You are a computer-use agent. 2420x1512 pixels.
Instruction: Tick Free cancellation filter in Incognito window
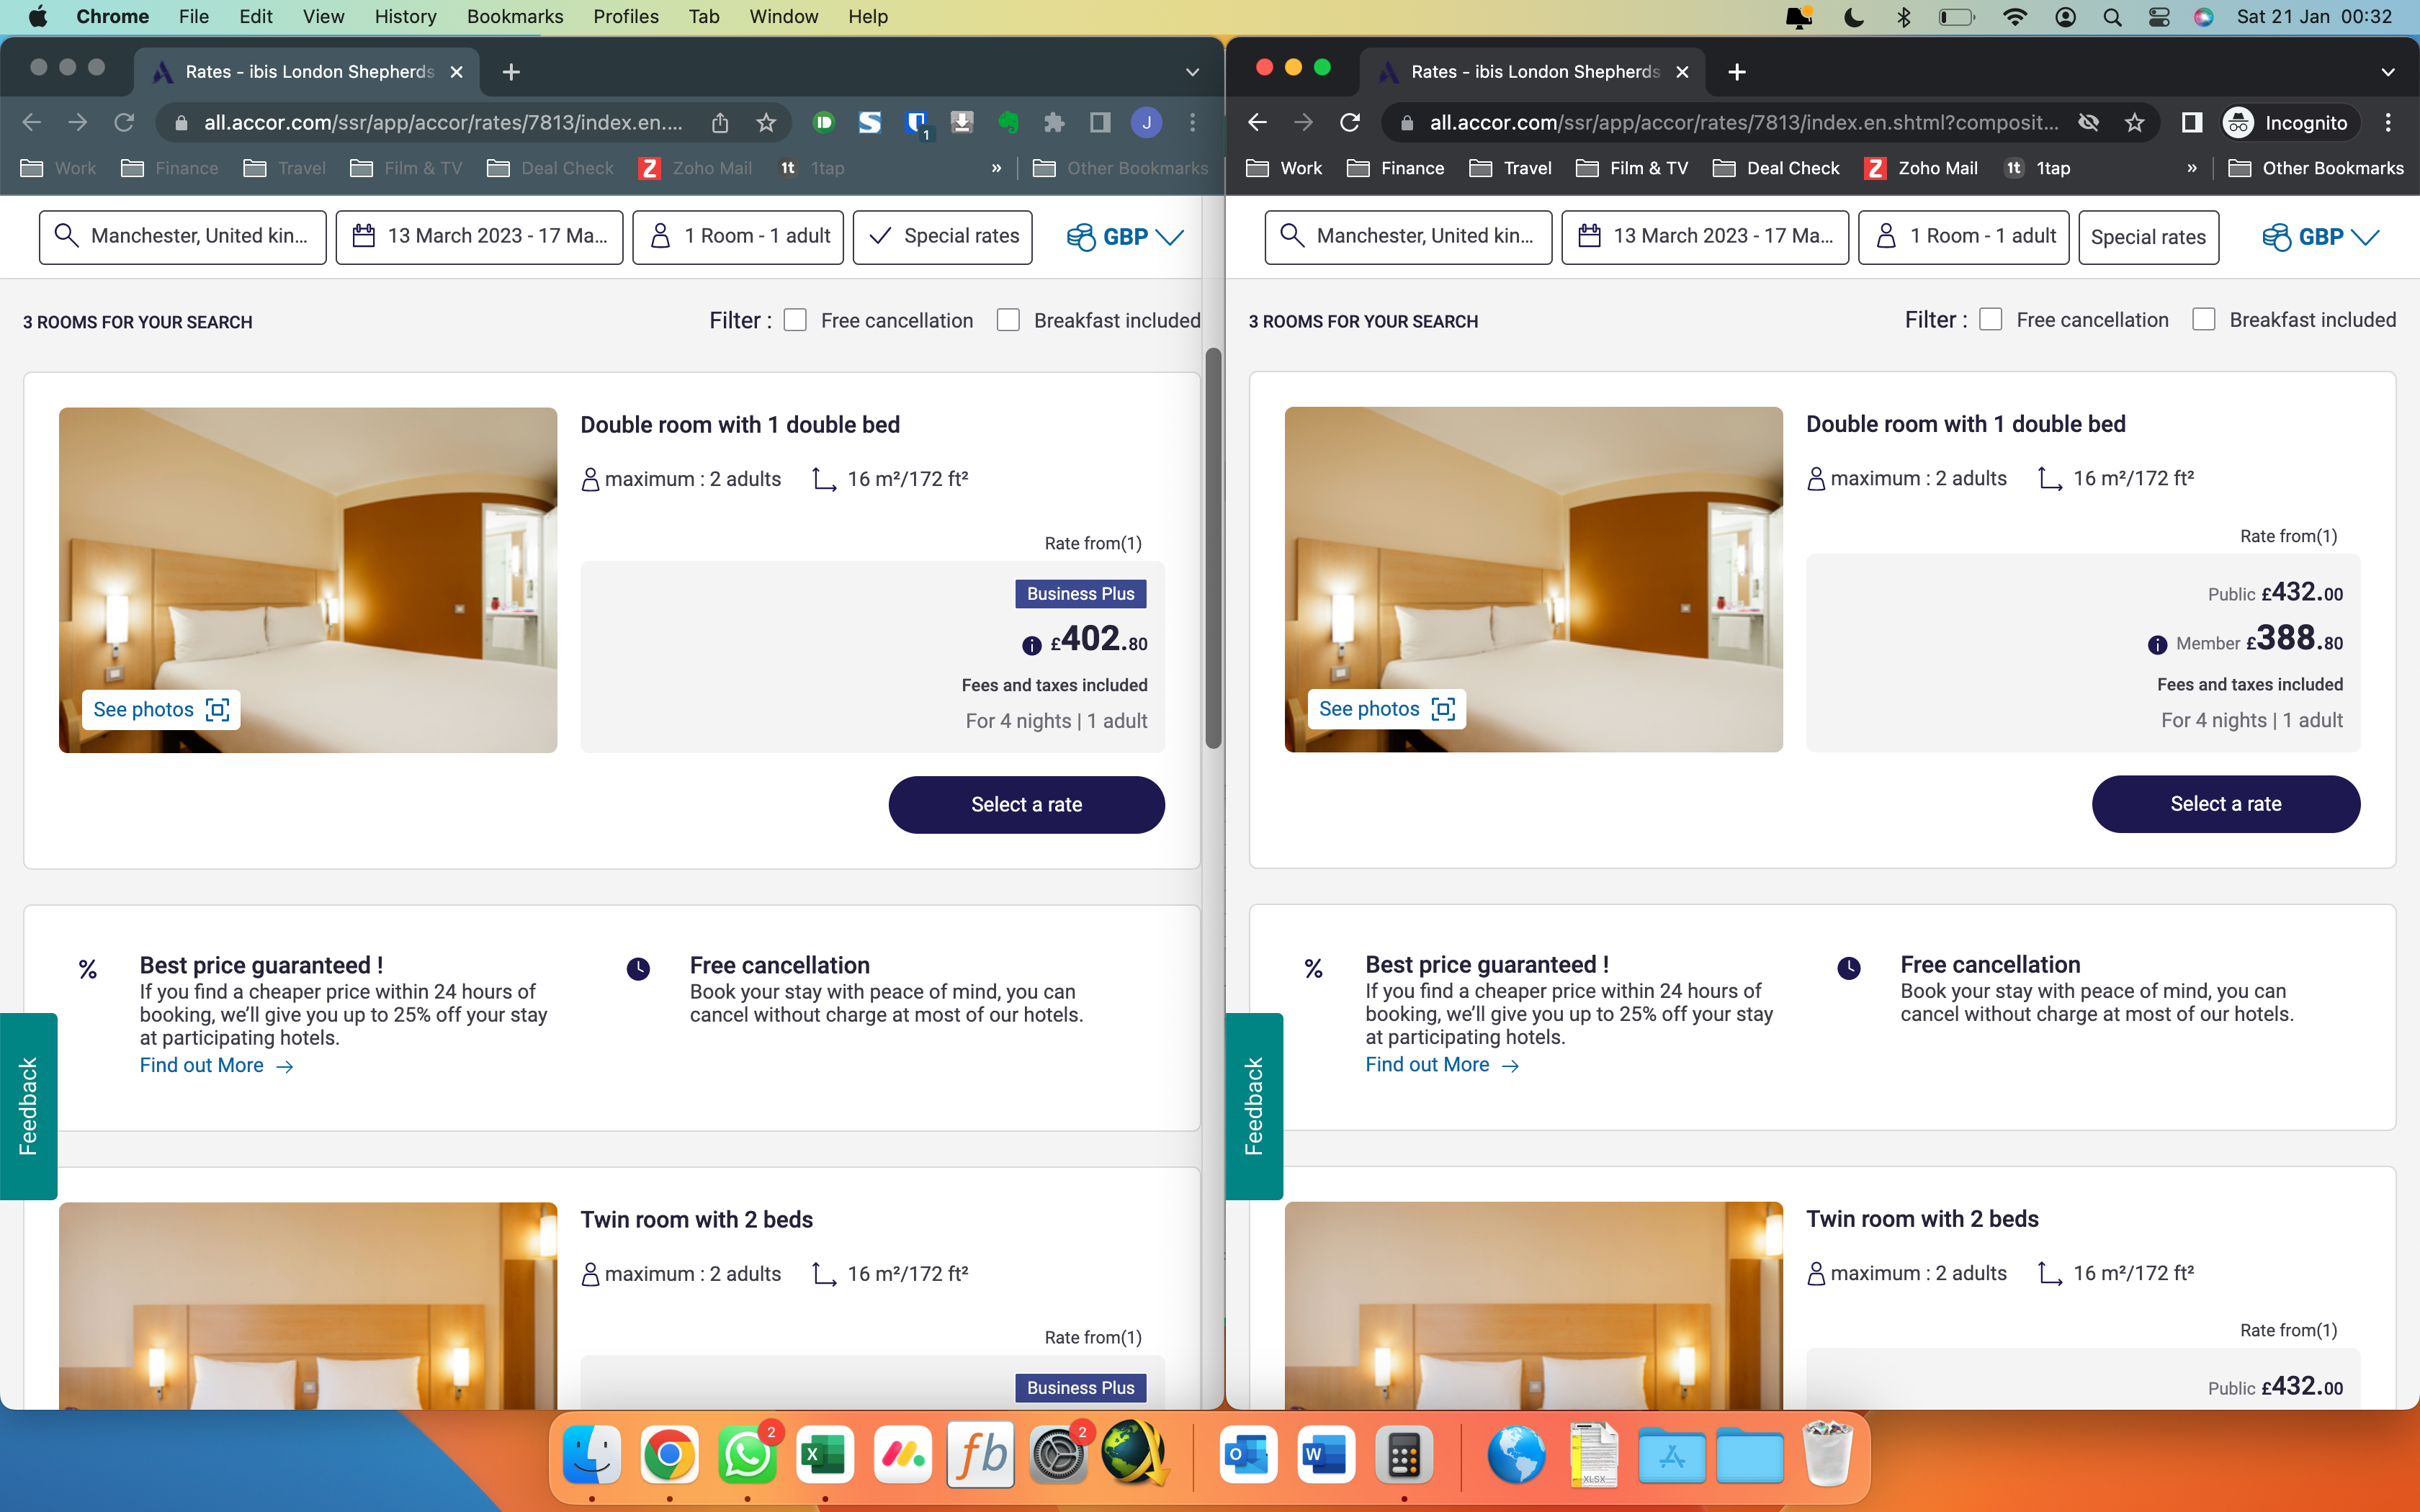tap(1991, 319)
